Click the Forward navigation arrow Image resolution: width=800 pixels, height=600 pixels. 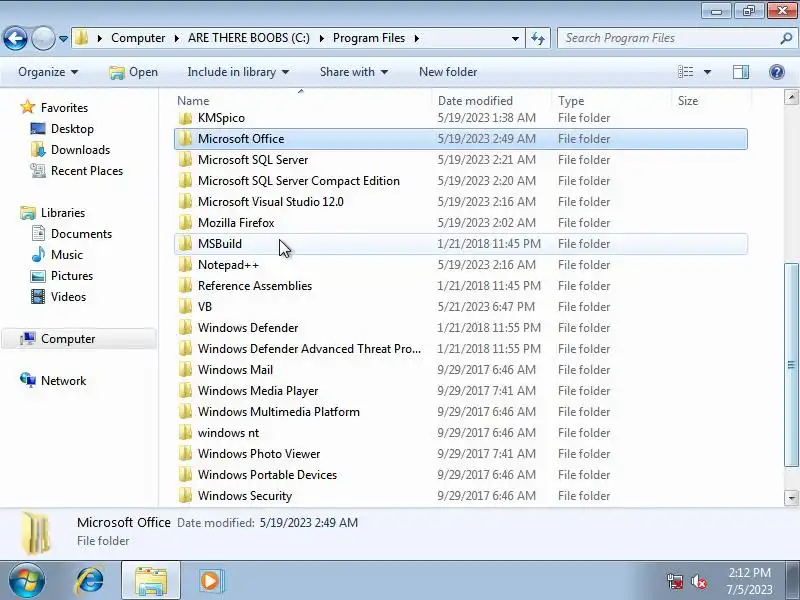point(43,38)
